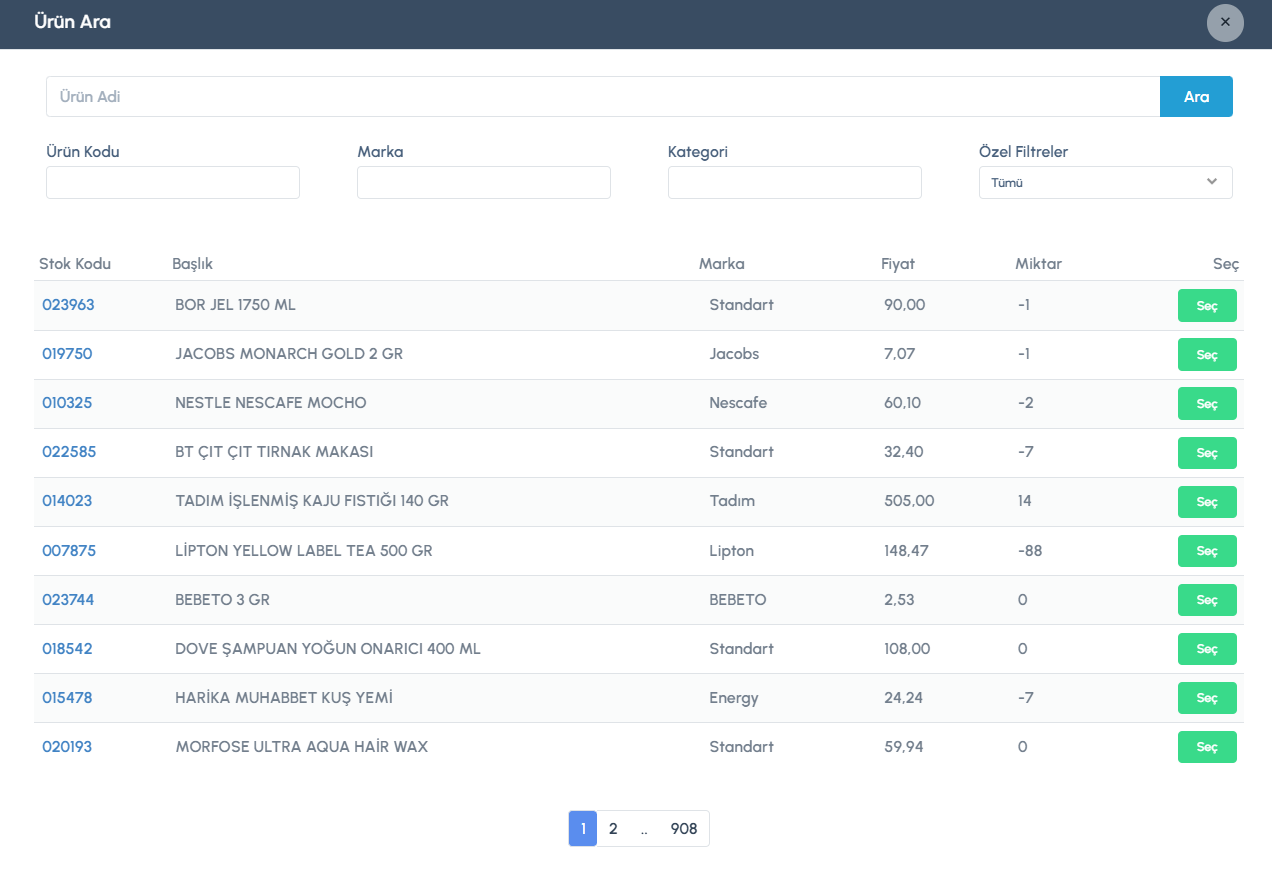
Task: Focus the Ürün Adı search field
Action: point(602,97)
